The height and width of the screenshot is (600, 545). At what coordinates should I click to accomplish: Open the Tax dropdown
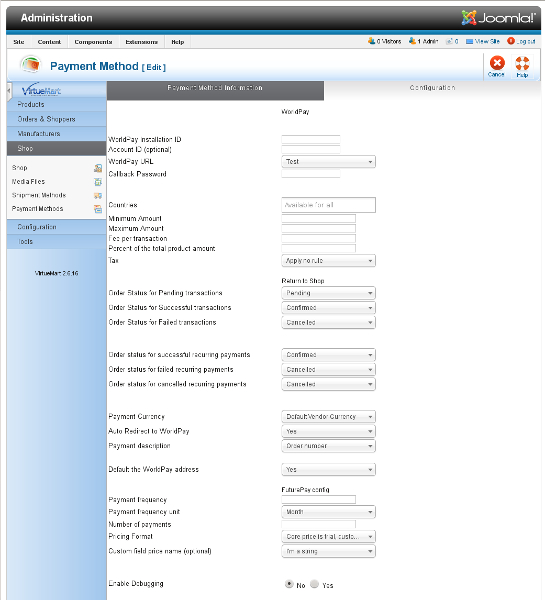[328, 261]
